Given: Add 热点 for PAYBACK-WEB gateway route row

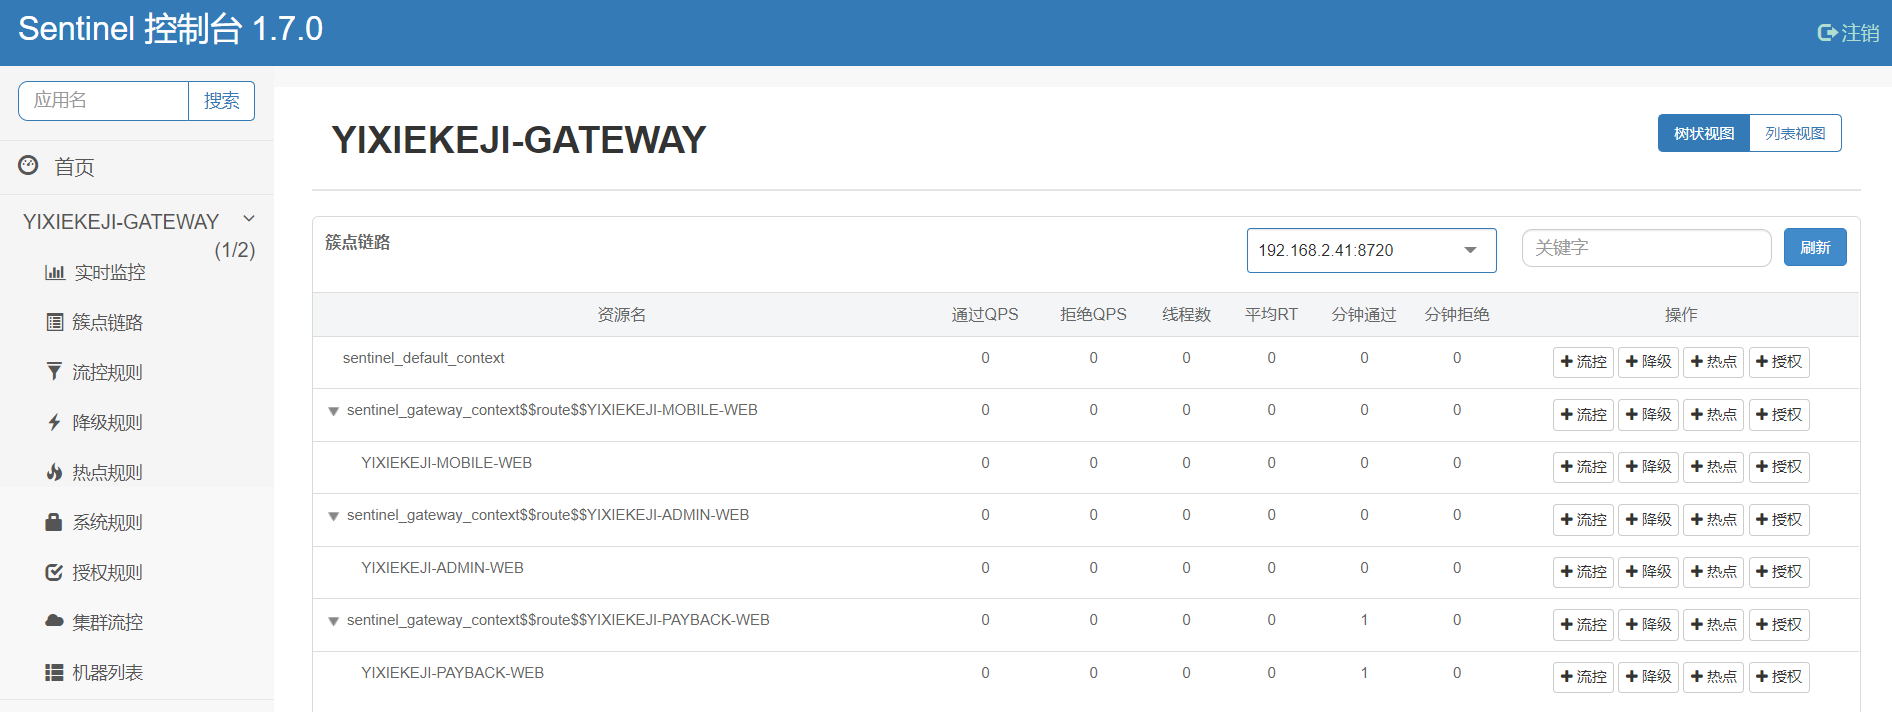Looking at the screenshot, I should click(1713, 625).
